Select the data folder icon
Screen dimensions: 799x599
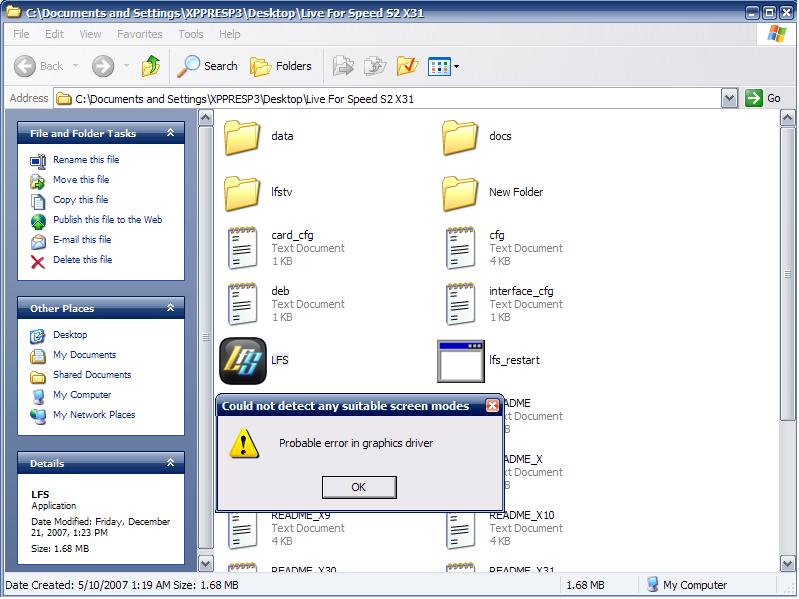point(242,137)
